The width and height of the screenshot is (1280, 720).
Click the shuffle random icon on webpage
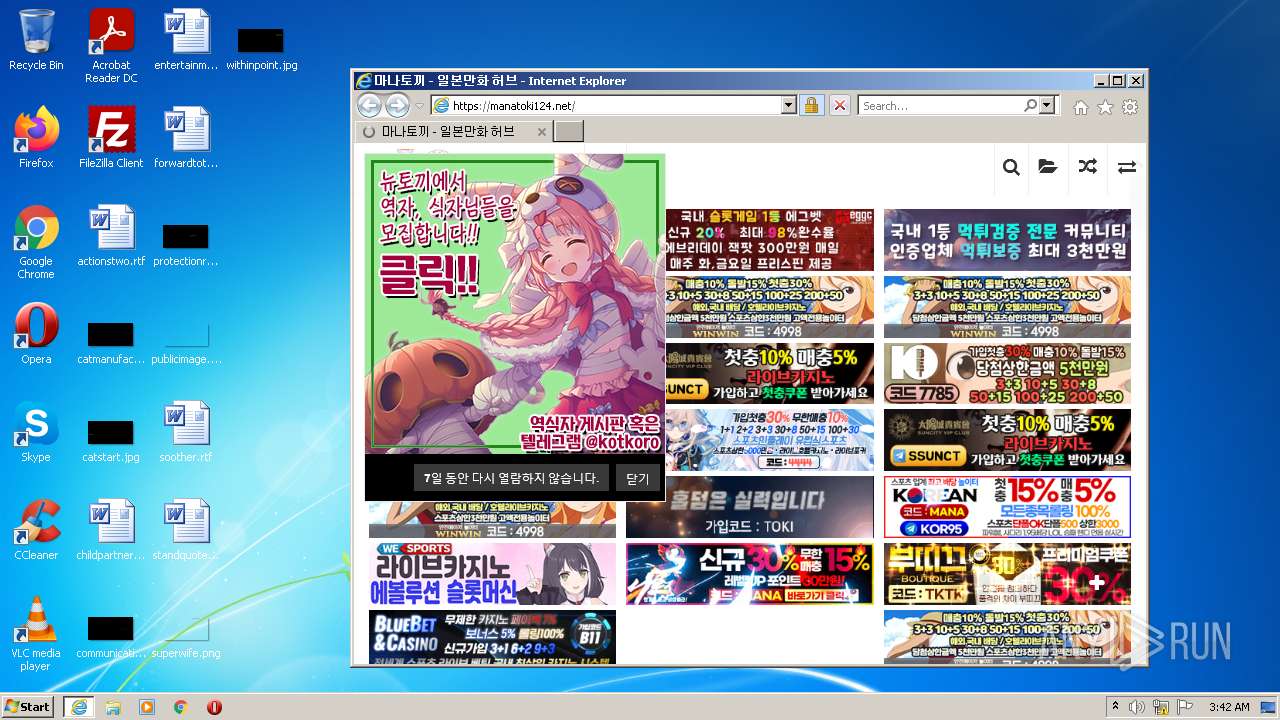[x=1088, y=167]
